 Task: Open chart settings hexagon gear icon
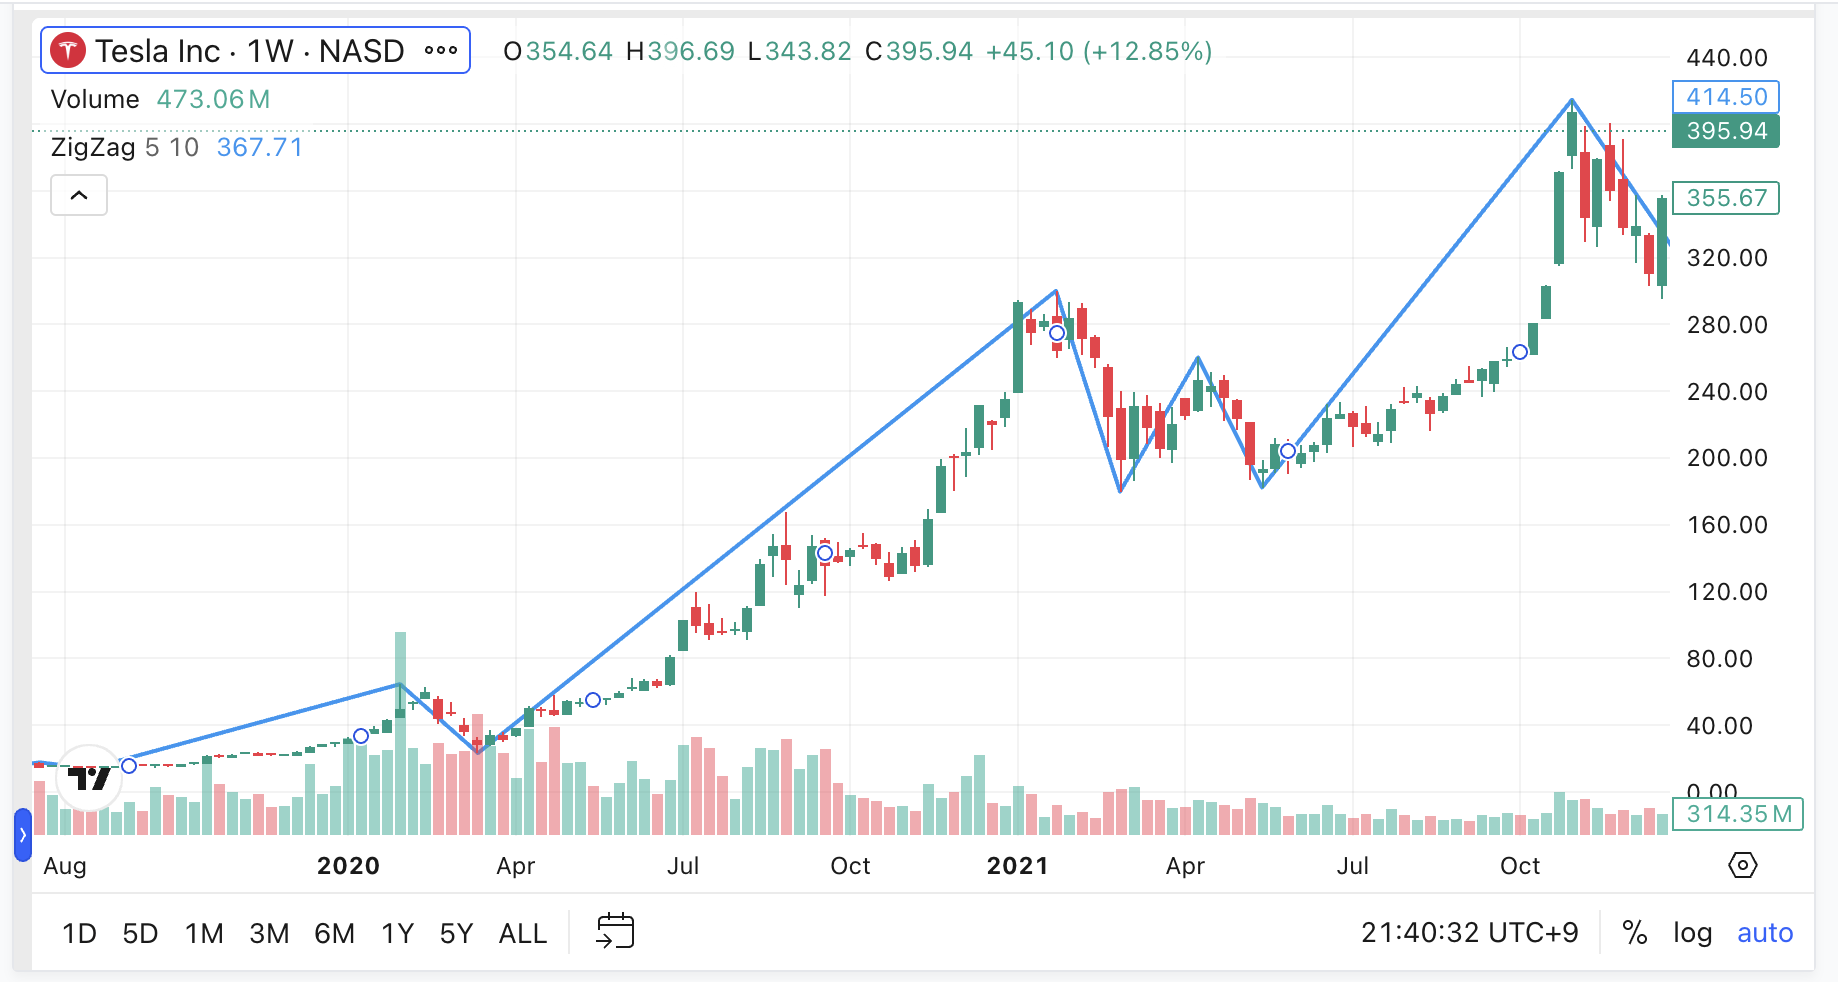pyautogui.click(x=1743, y=865)
